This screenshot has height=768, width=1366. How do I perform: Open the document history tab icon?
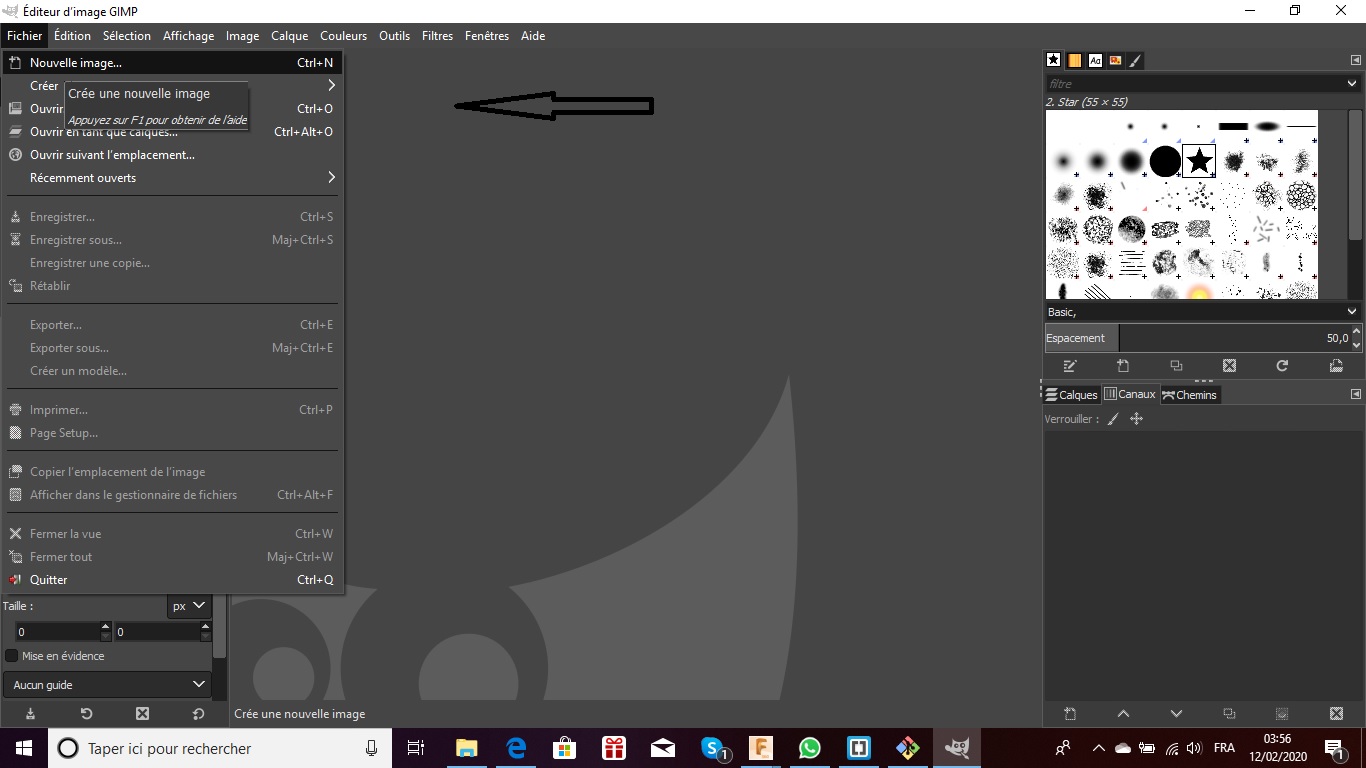click(1115, 60)
